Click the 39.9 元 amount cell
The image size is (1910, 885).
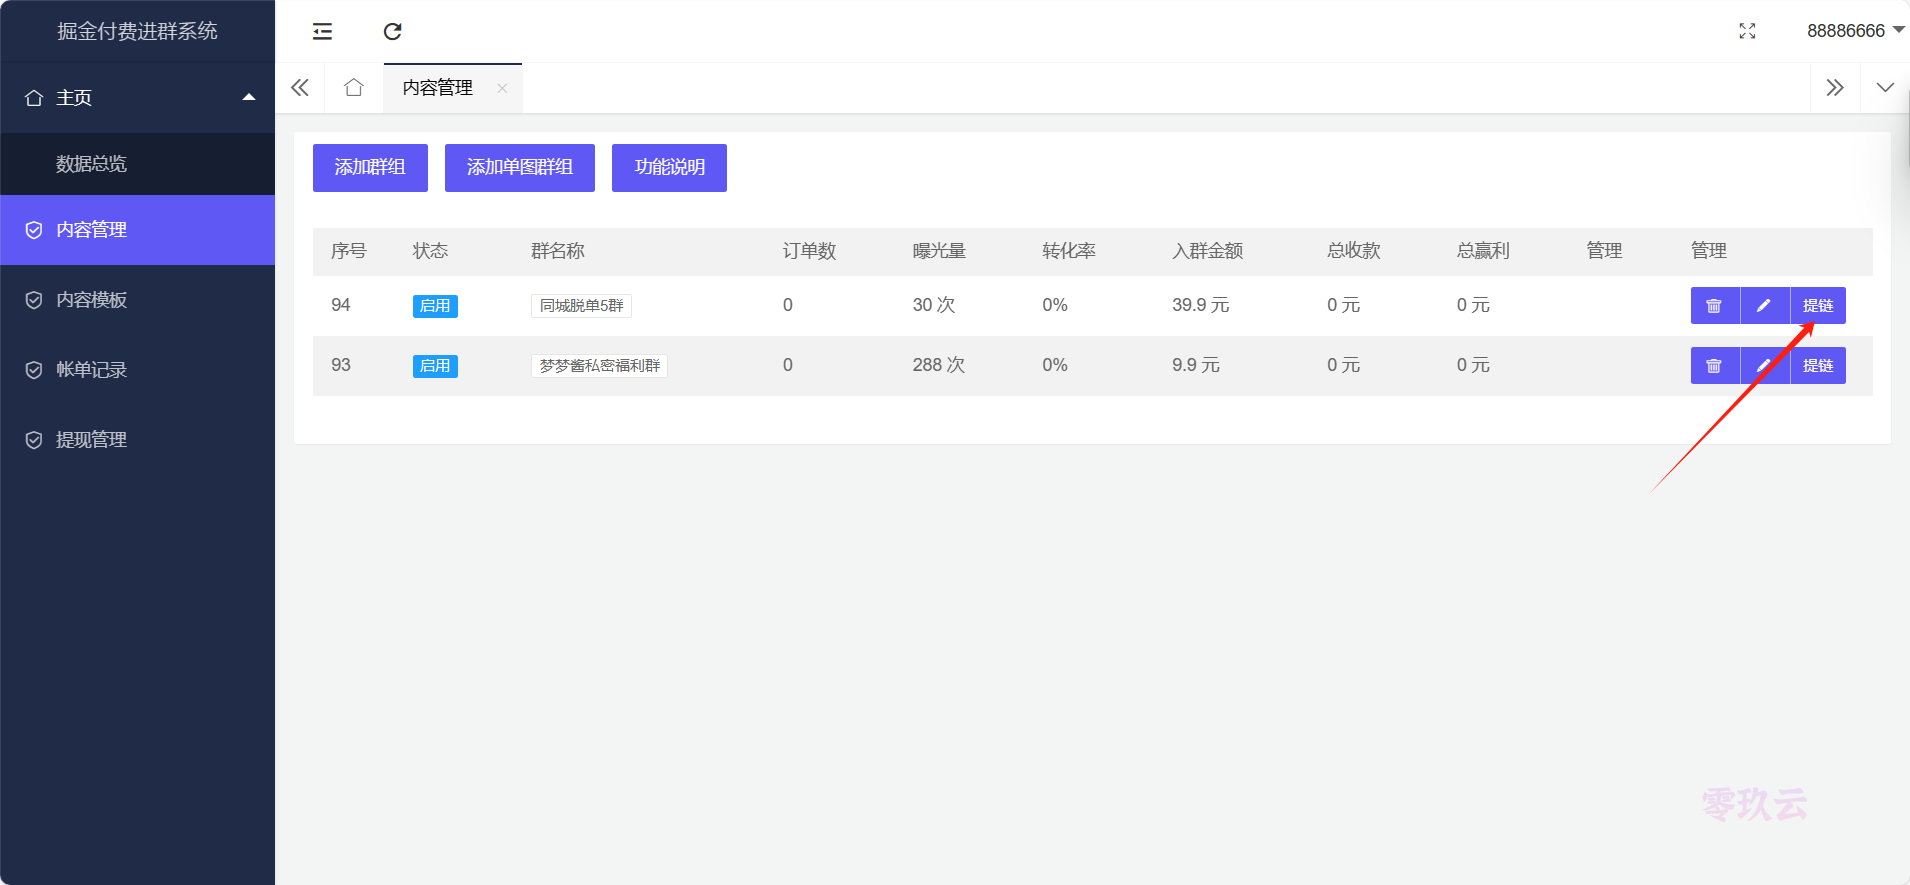[x=1201, y=305]
